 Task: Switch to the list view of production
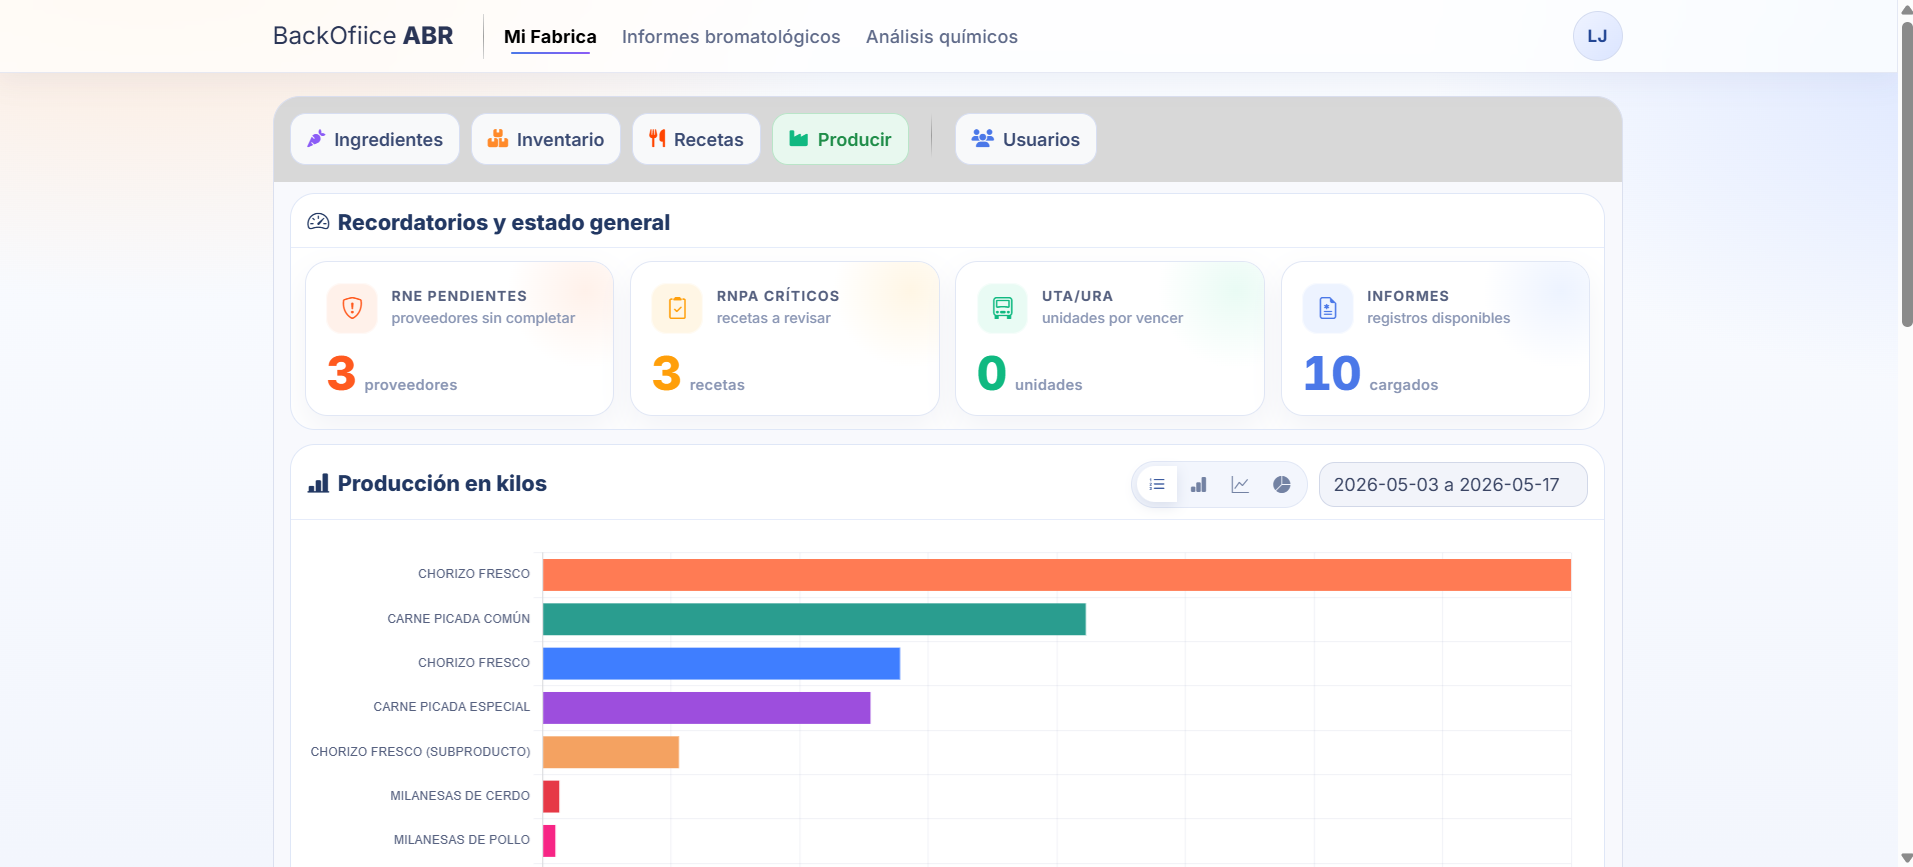pos(1157,485)
